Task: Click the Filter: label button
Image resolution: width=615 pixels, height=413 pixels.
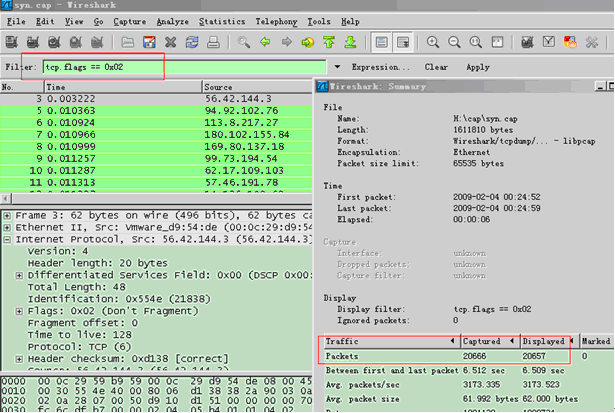Action: tap(20, 67)
